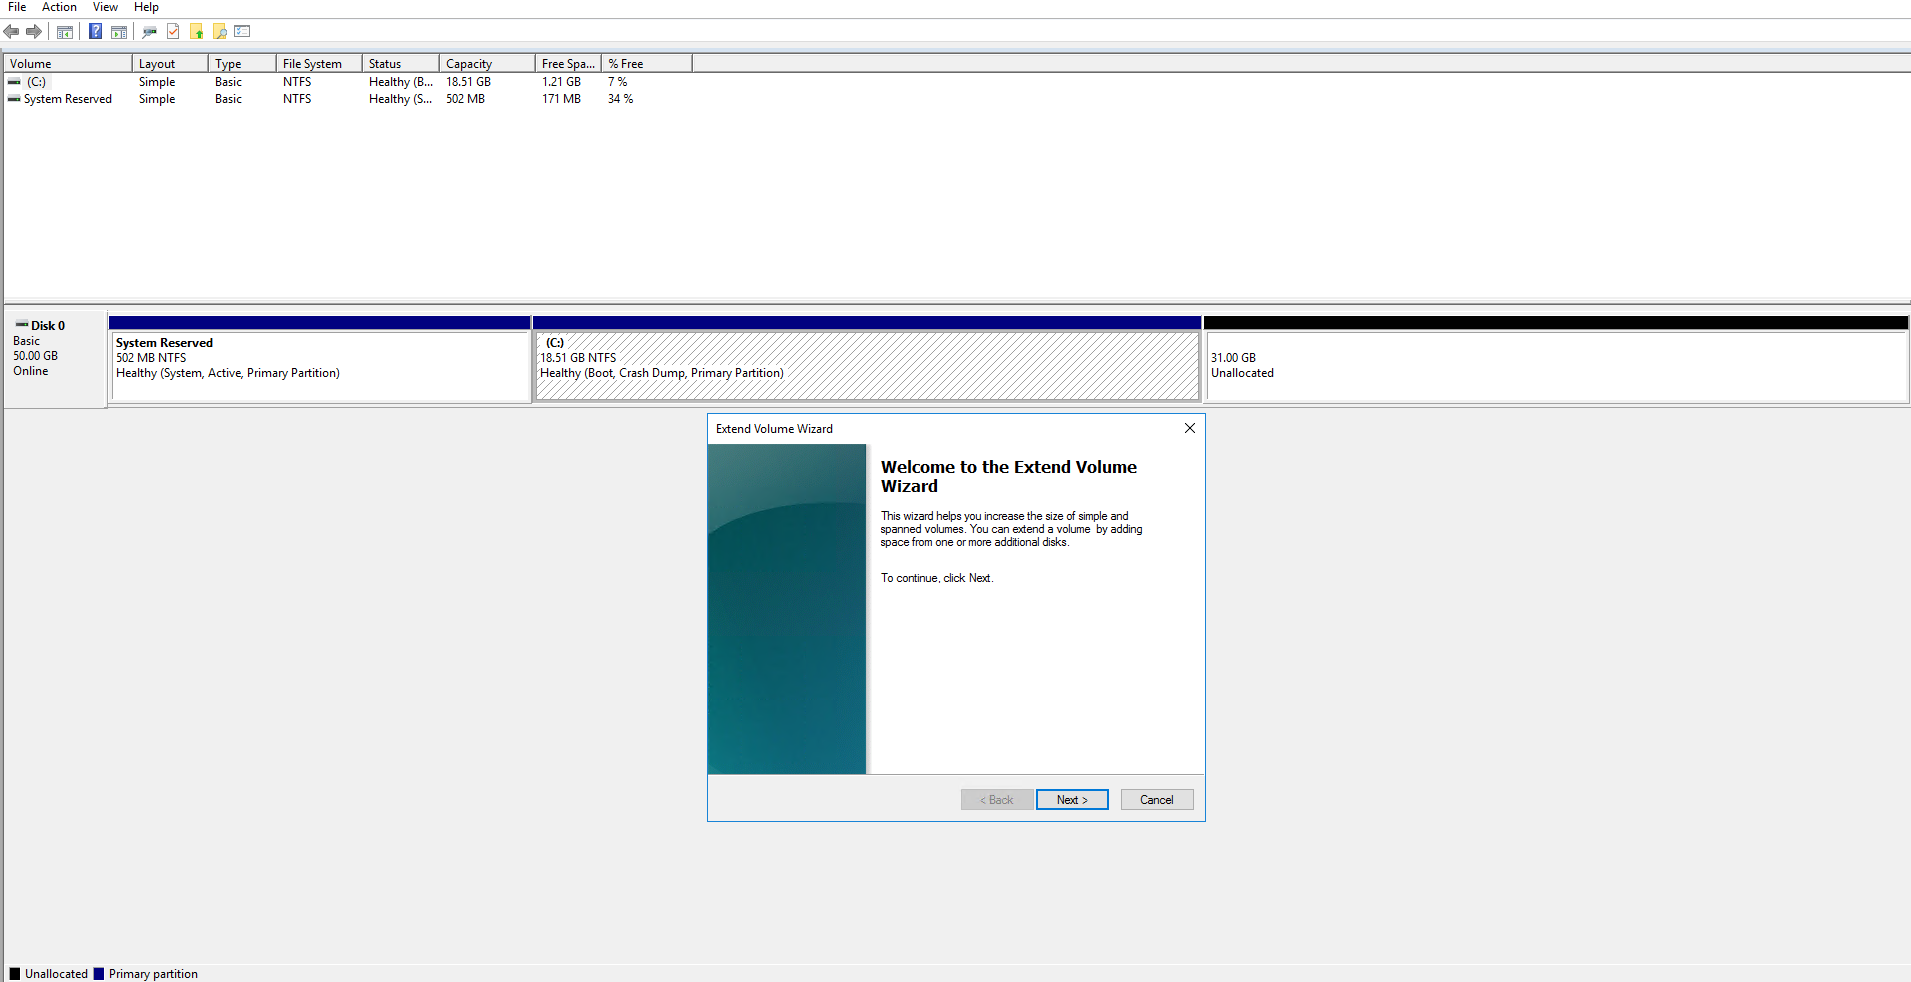
Task: Click the 502 MB capacity cell
Action: coord(465,99)
